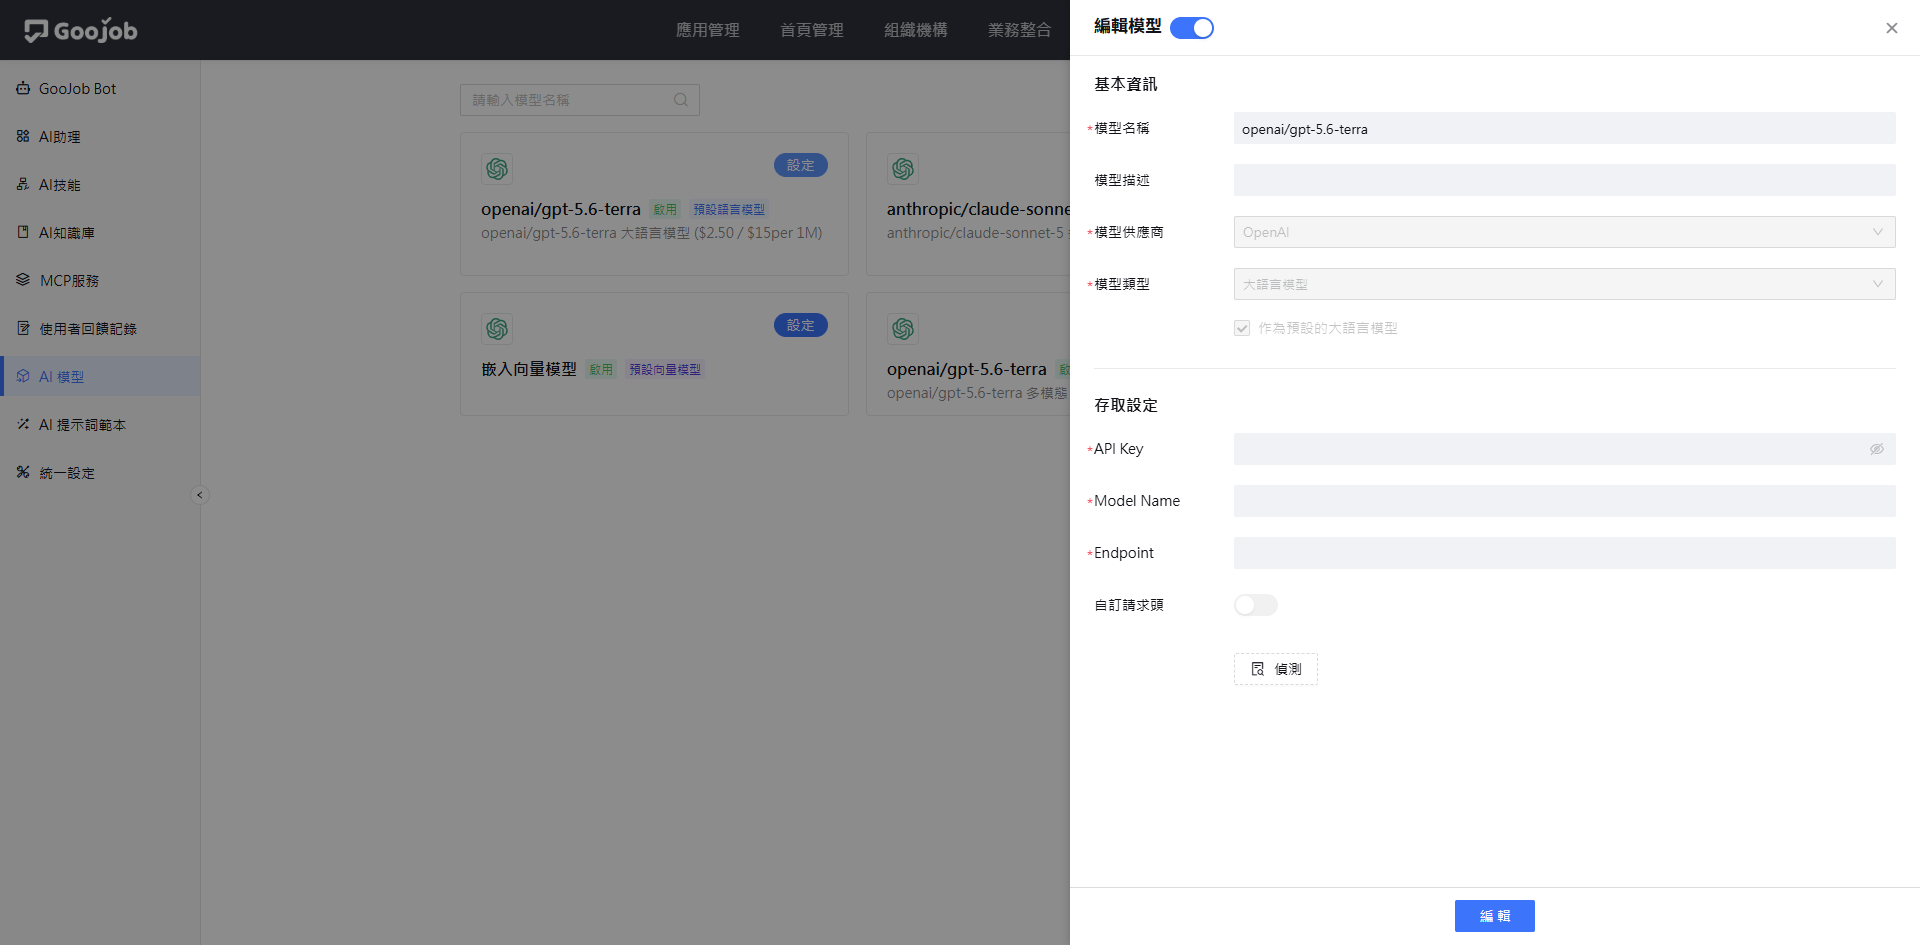The height and width of the screenshot is (945, 1920).
Task: Click the search magnifier icon
Action: pyautogui.click(x=681, y=100)
